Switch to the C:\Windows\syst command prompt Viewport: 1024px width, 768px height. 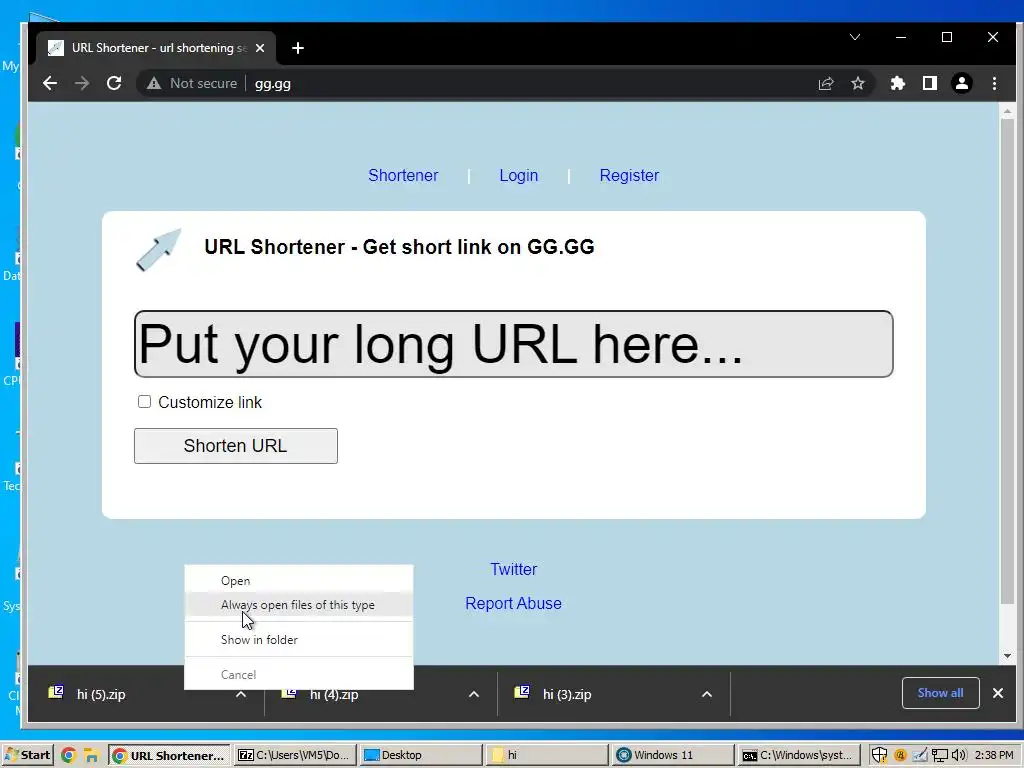[x=798, y=755]
